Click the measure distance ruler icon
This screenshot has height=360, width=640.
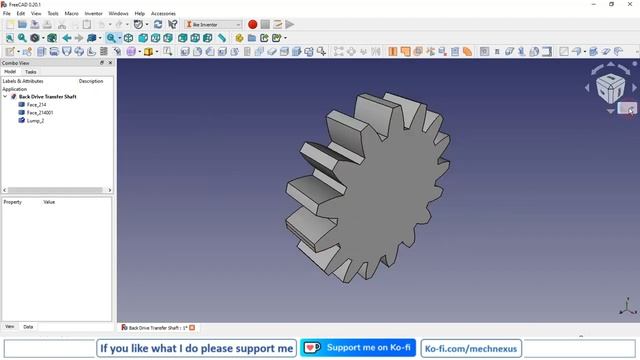[x=222, y=38]
